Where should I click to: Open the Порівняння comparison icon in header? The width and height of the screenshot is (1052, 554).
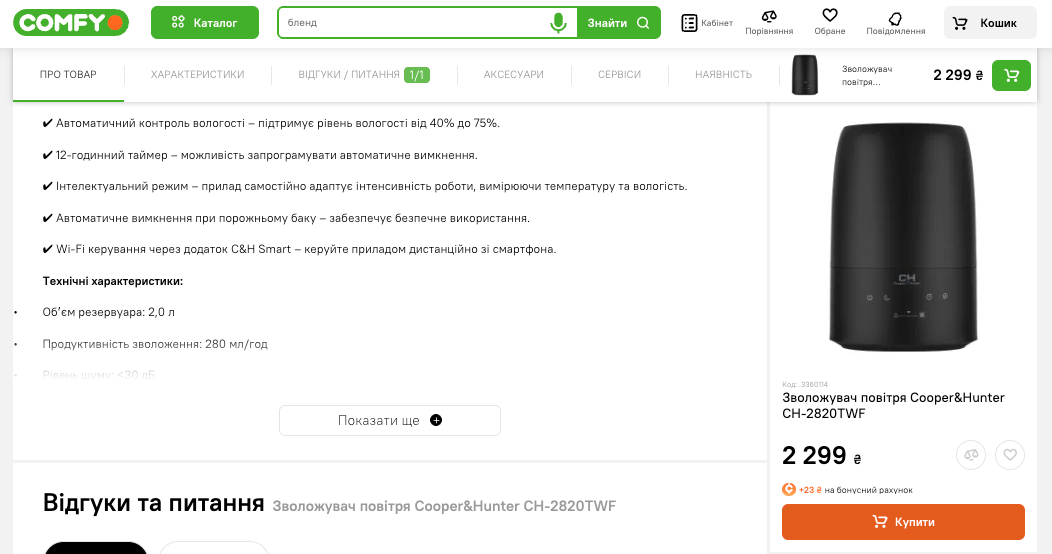point(769,23)
